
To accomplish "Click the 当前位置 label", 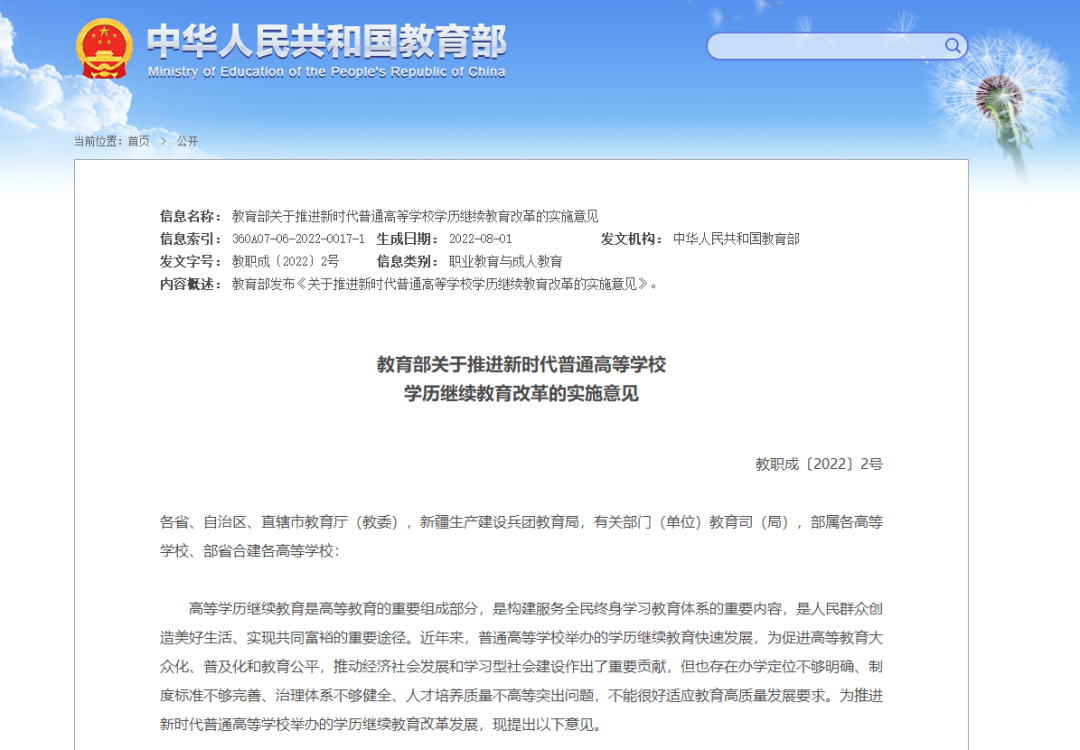I will click(x=98, y=141).
